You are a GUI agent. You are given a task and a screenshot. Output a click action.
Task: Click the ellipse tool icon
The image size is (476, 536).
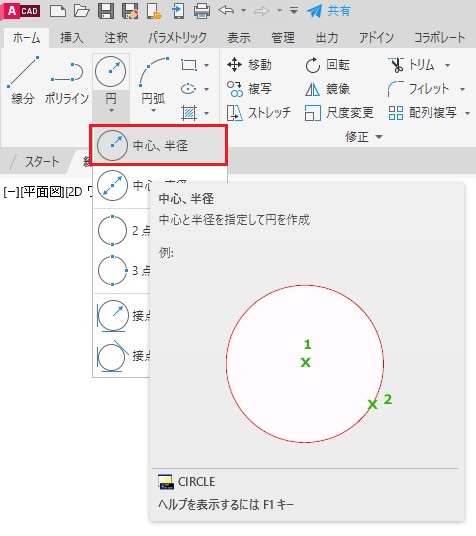pyautogui.click(x=188, y=89)
